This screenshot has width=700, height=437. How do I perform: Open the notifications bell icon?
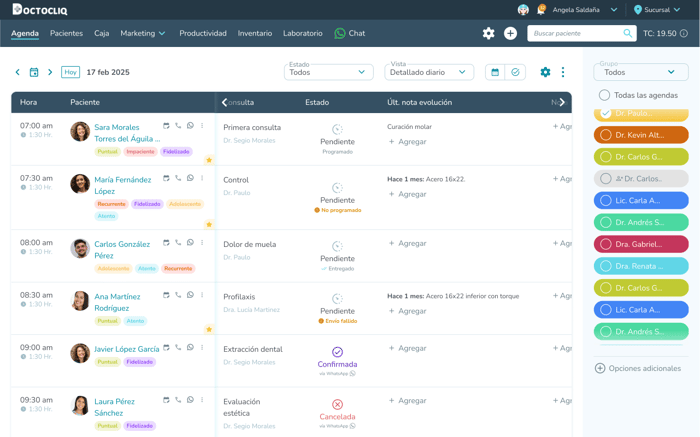click(x=541, y=10)
